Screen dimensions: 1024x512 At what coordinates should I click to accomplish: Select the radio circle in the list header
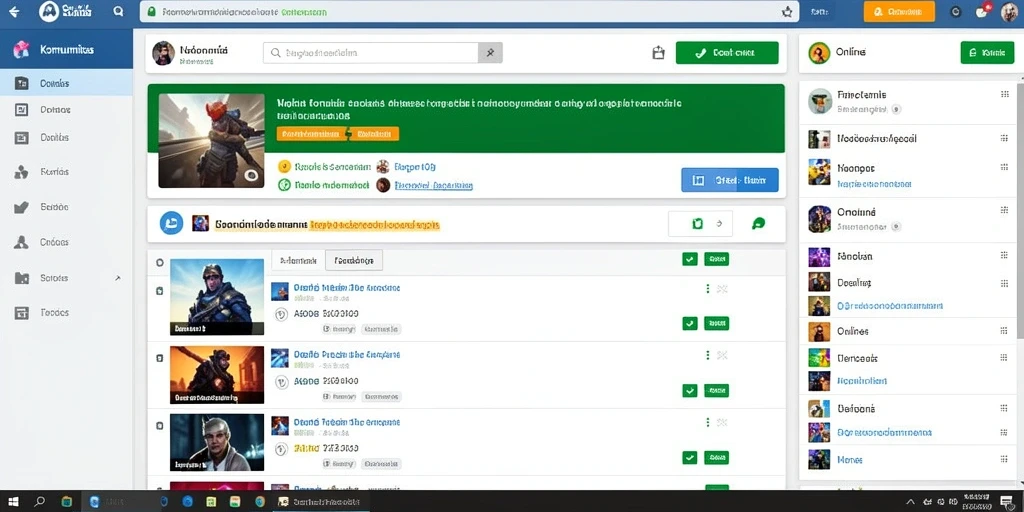coord(159,263)
